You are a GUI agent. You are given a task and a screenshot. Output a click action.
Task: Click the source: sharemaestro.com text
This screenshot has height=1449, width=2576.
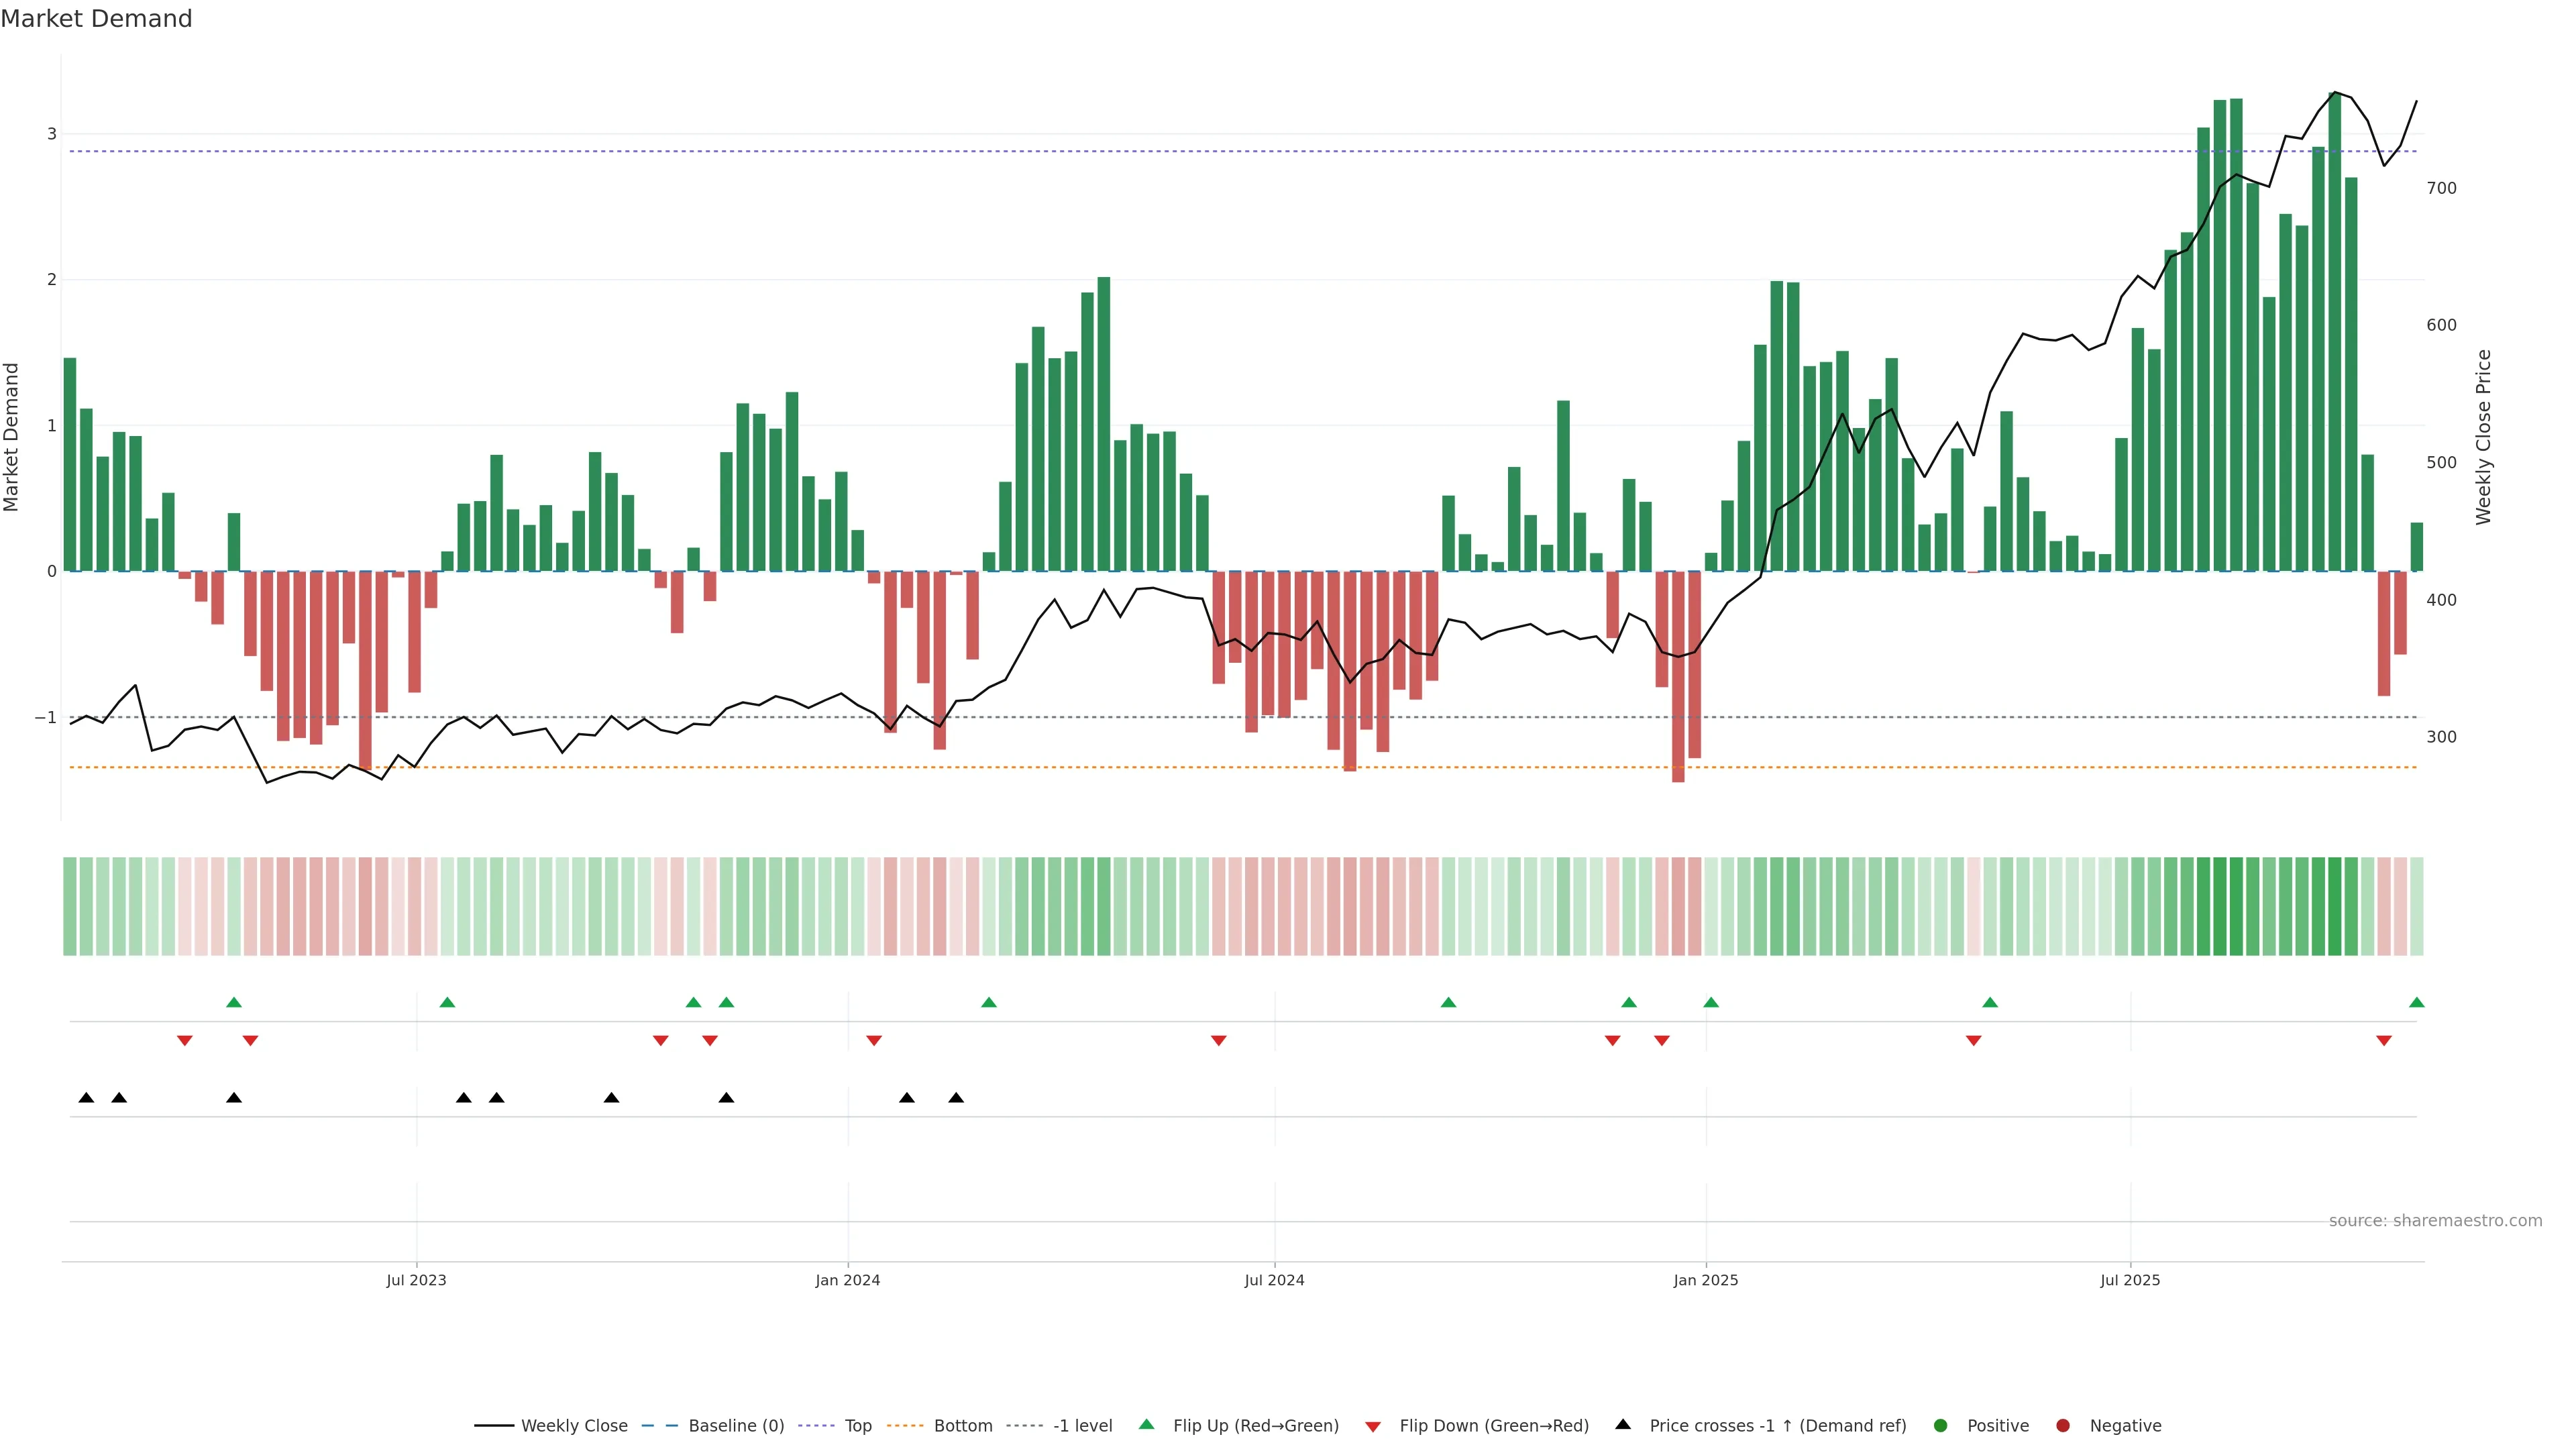click(2435, 1220)
